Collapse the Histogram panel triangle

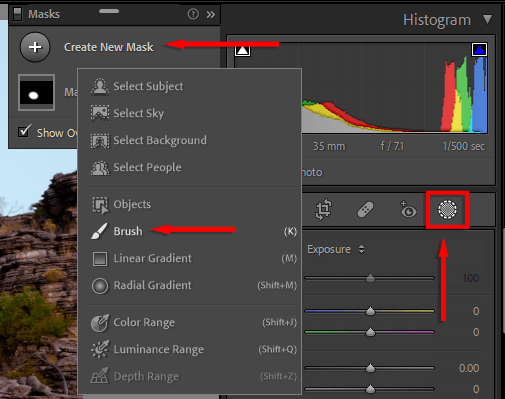coord(487,19)
